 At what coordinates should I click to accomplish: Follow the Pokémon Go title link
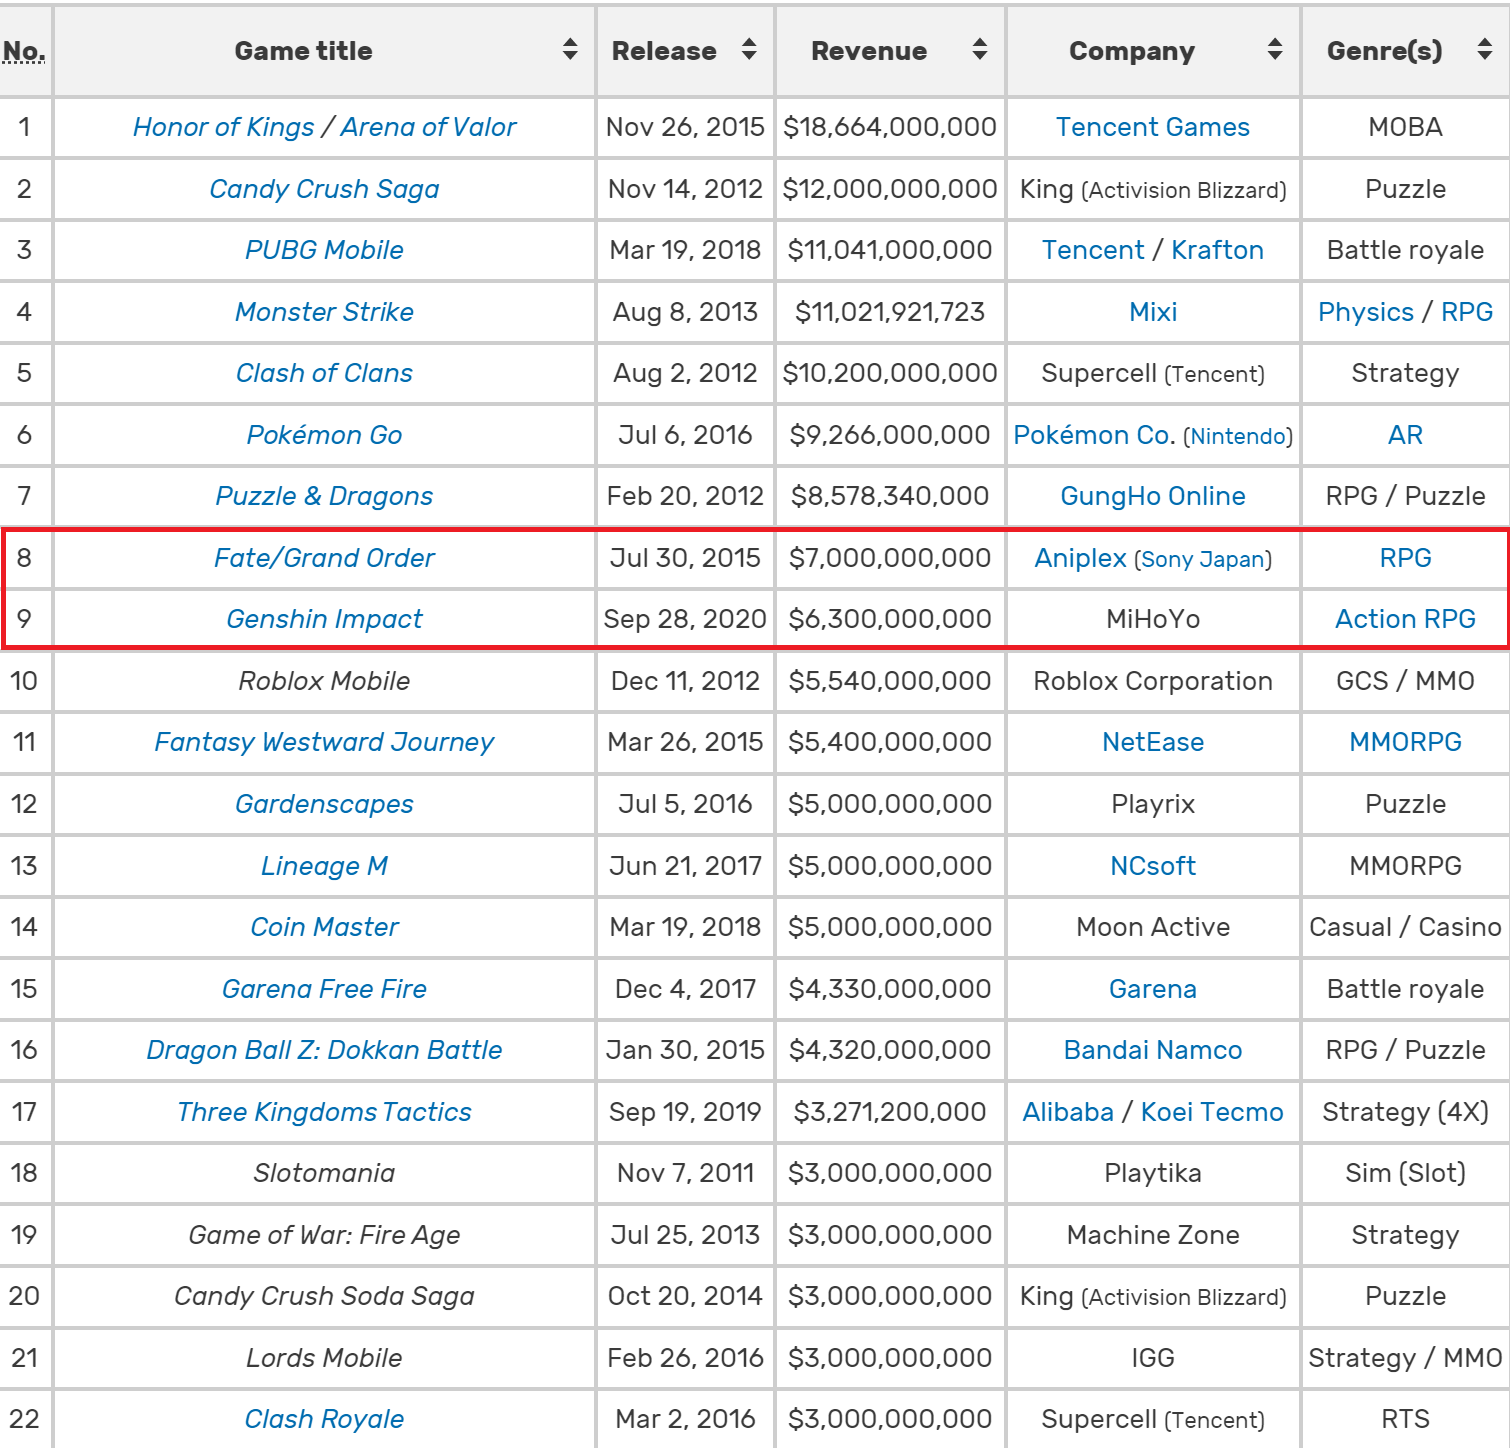coord(324,435)
